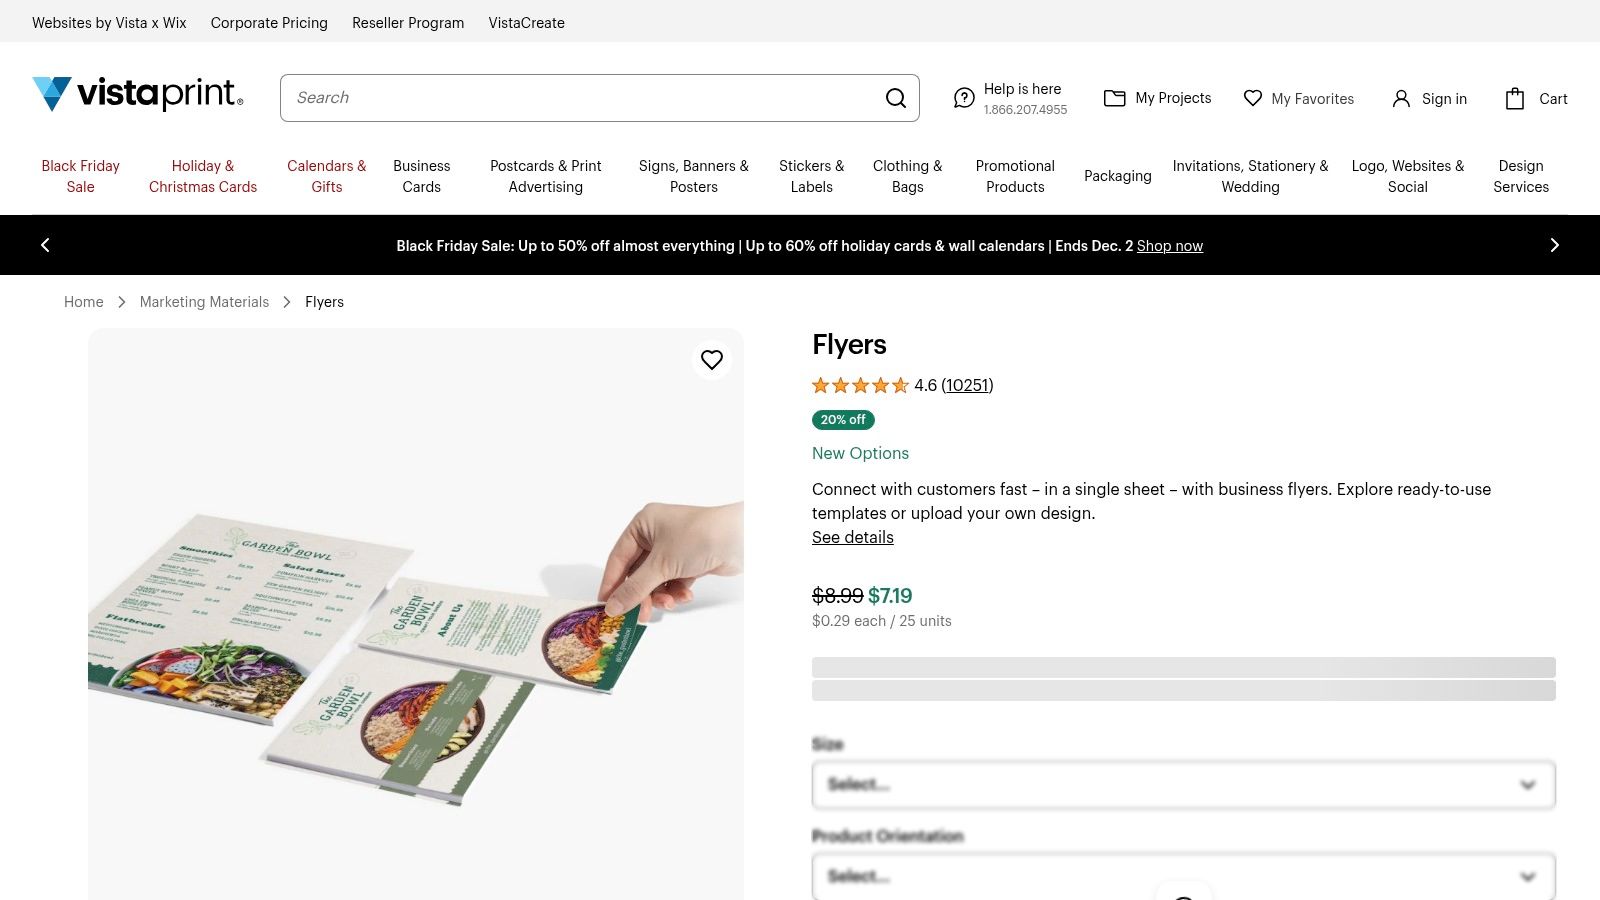
Task: Advance the banner with the right arrow
Action: 1555,245
